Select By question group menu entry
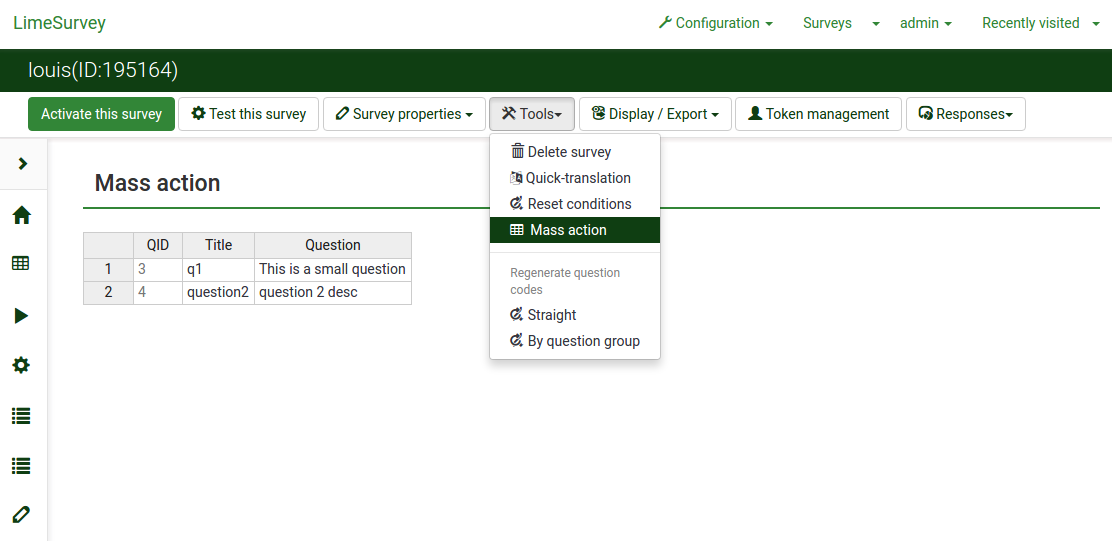 pos(575,341)
